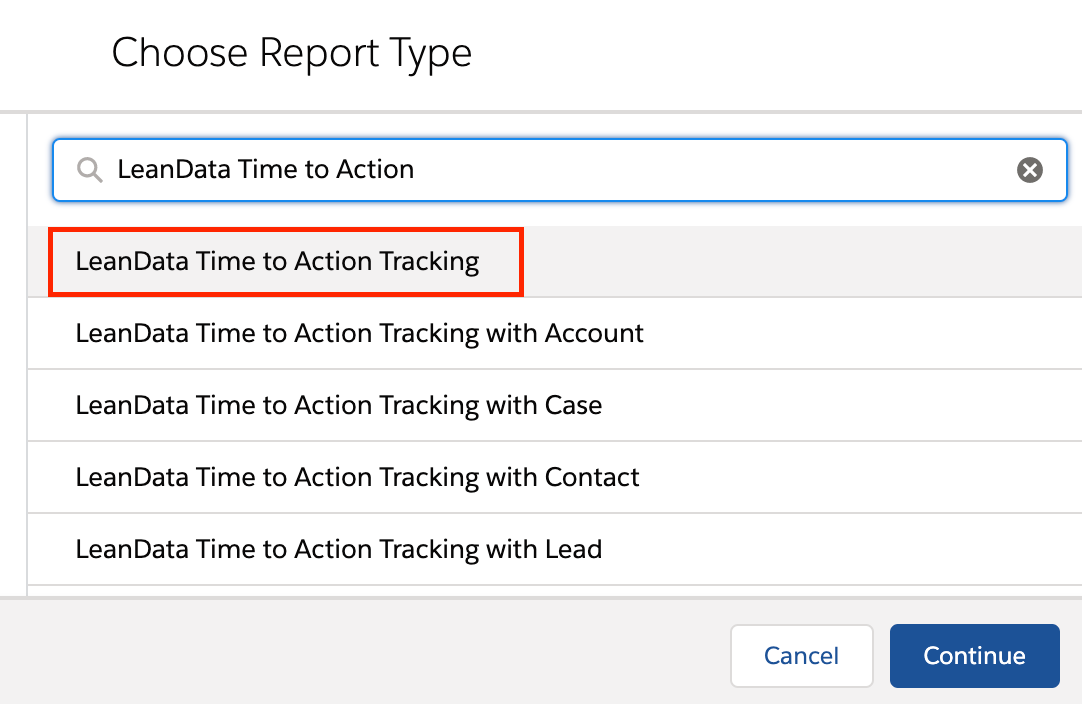This screenshot has width=1082, height=704.
Task: Click the blue Continue button
Action: pos(973,656)
